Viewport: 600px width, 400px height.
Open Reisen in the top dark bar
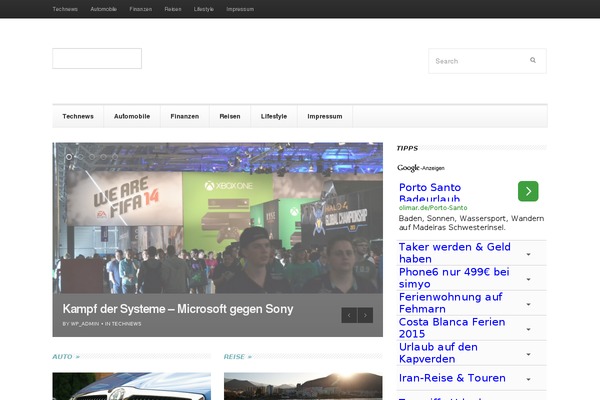(173, 9)
